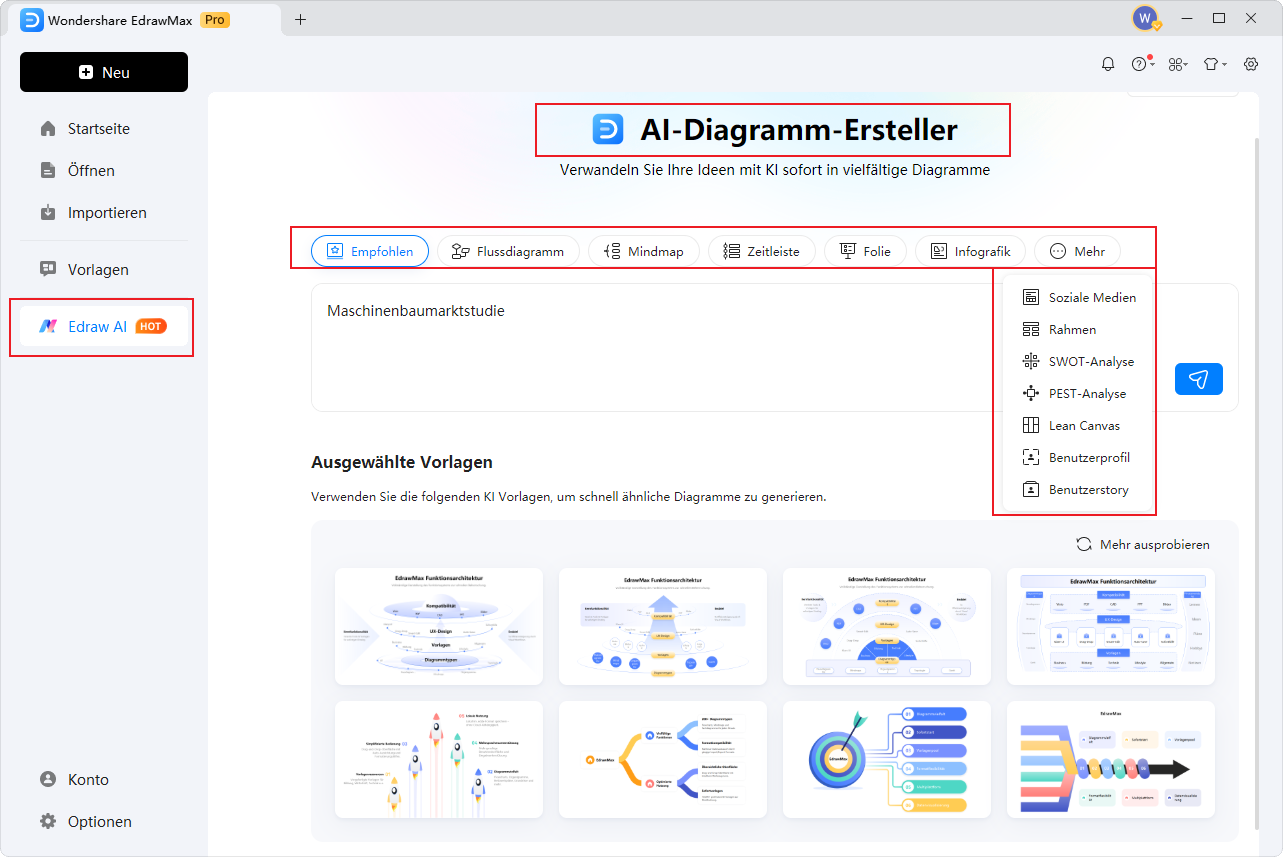
Task: Click the notification bell icon
Action: pos(1107,63)
